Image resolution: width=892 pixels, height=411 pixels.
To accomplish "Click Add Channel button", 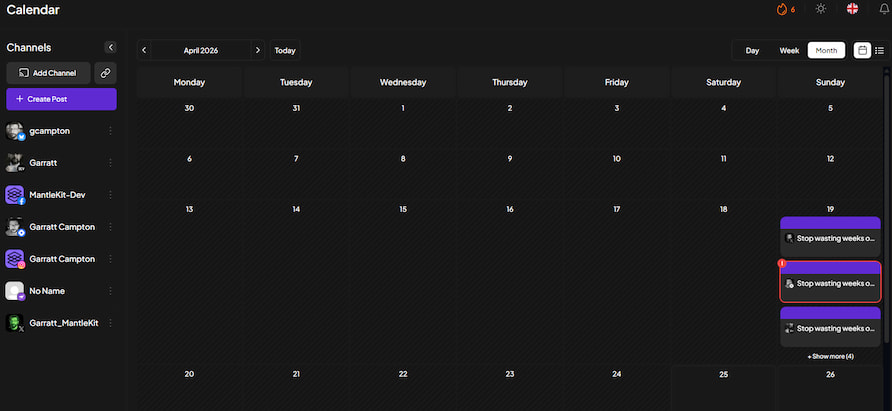I will point(48,73).
